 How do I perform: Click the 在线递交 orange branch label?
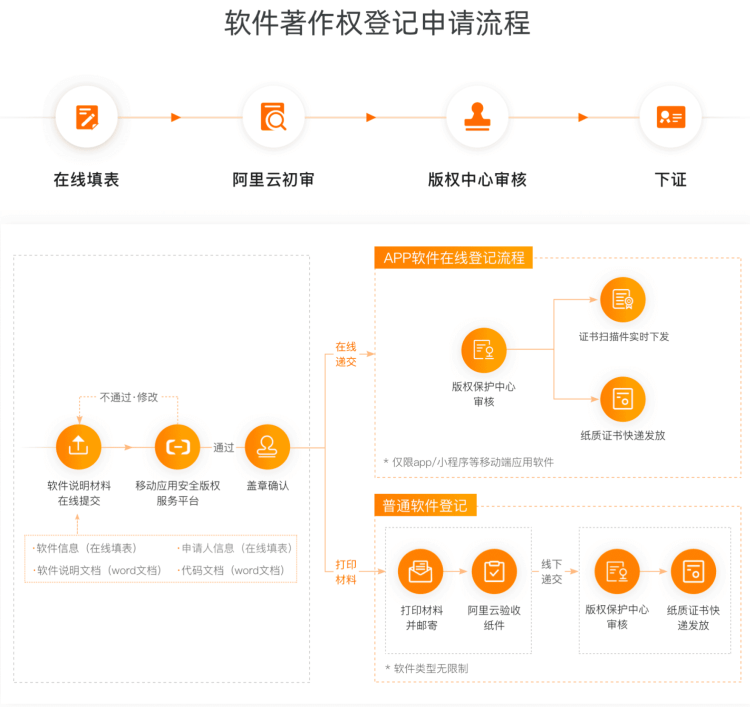[x=346, y=354]
